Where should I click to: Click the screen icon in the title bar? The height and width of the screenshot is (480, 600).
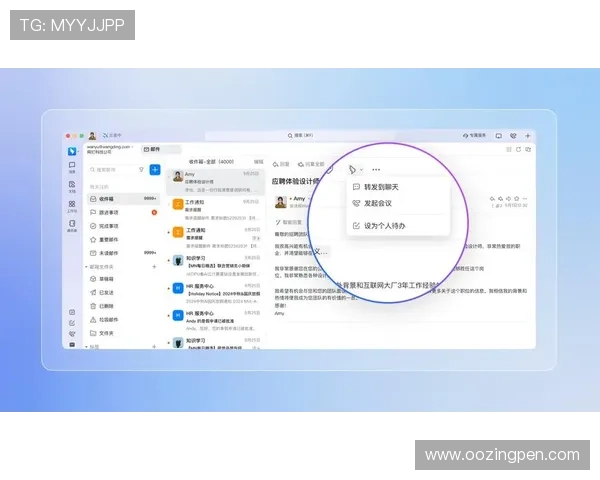(x=499, y=136)
